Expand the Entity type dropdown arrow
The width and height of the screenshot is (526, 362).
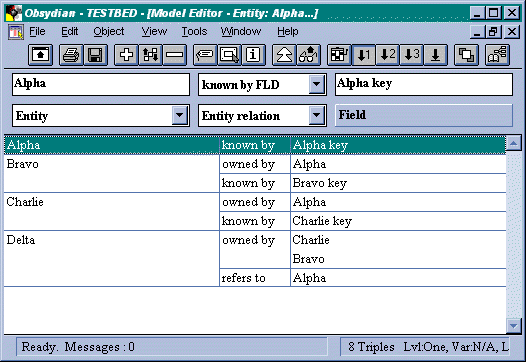coord(179,115)
